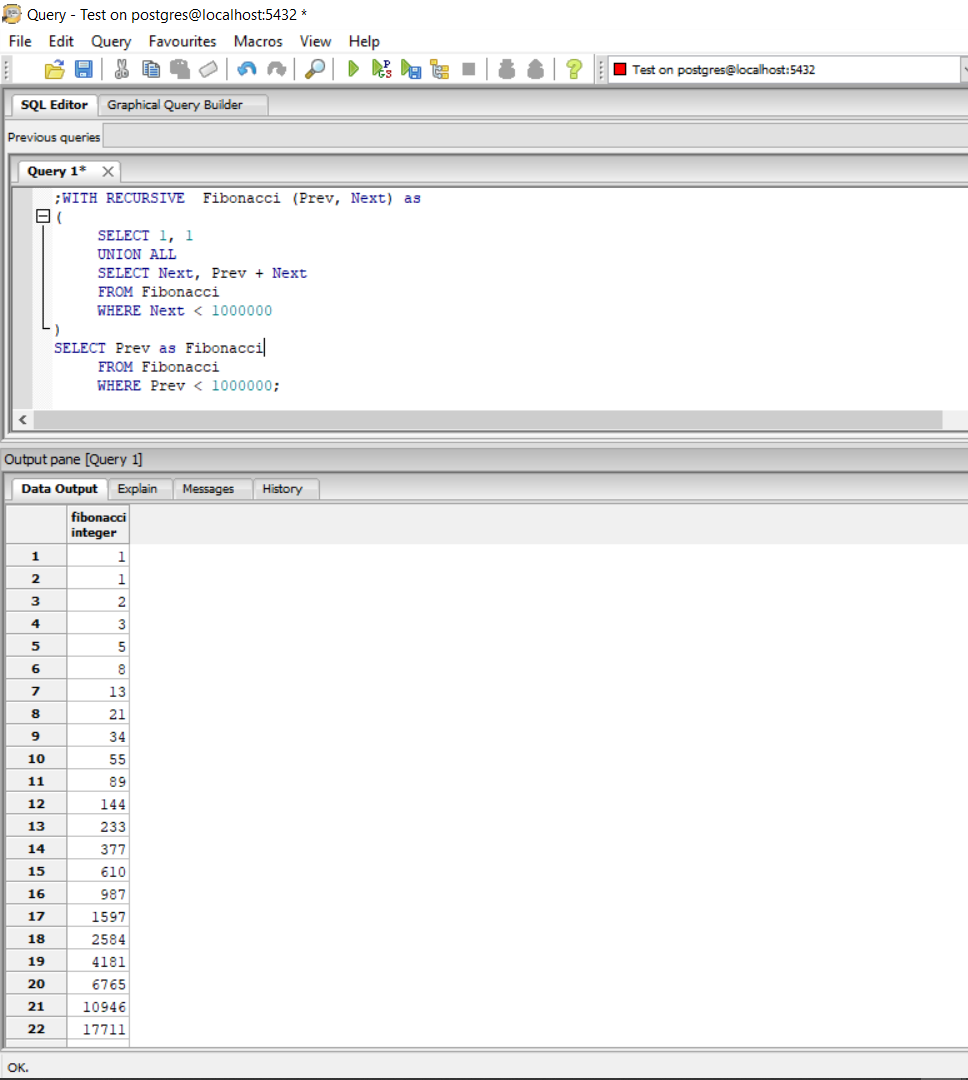Execute the query with the green play icon
Screen dimensions: 968x1080
[351, 68]
